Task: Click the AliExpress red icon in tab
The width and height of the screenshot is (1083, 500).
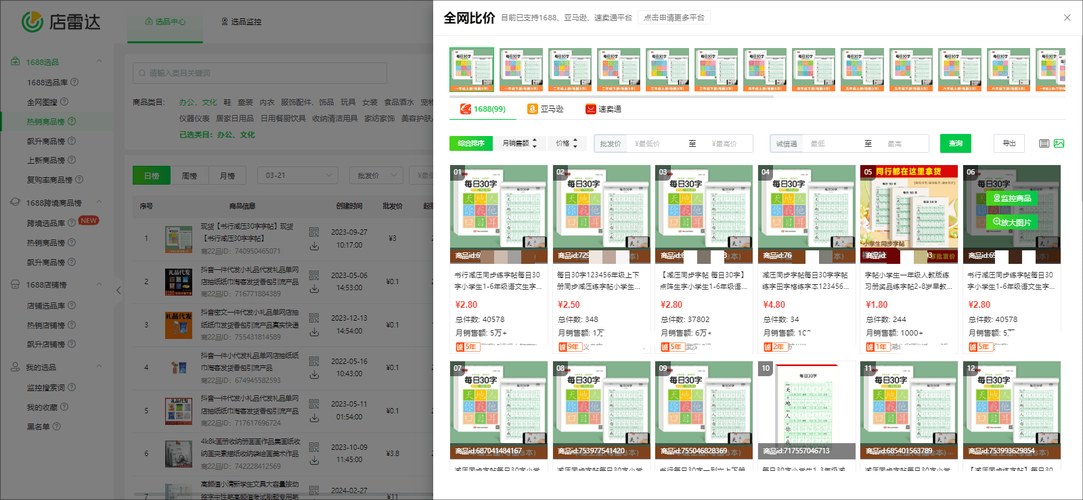Action: click(x=590, y=109)
